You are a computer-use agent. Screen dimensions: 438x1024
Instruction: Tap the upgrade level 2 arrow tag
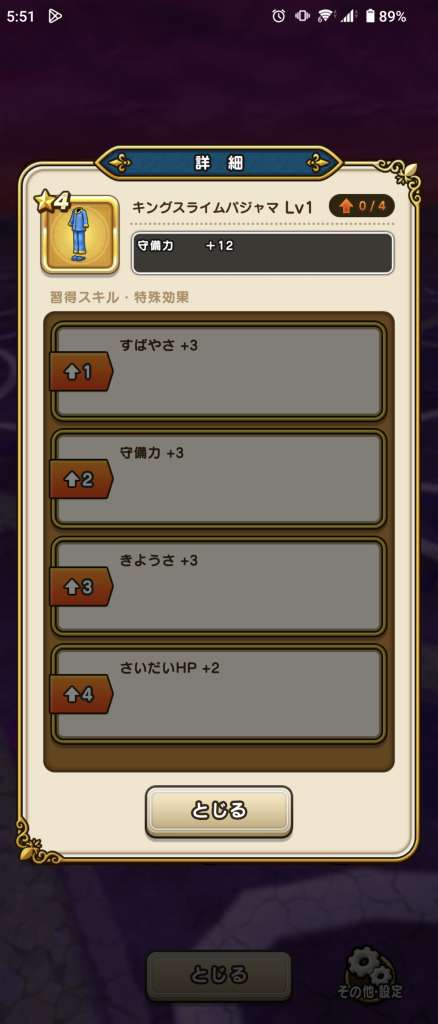[81, 479]
